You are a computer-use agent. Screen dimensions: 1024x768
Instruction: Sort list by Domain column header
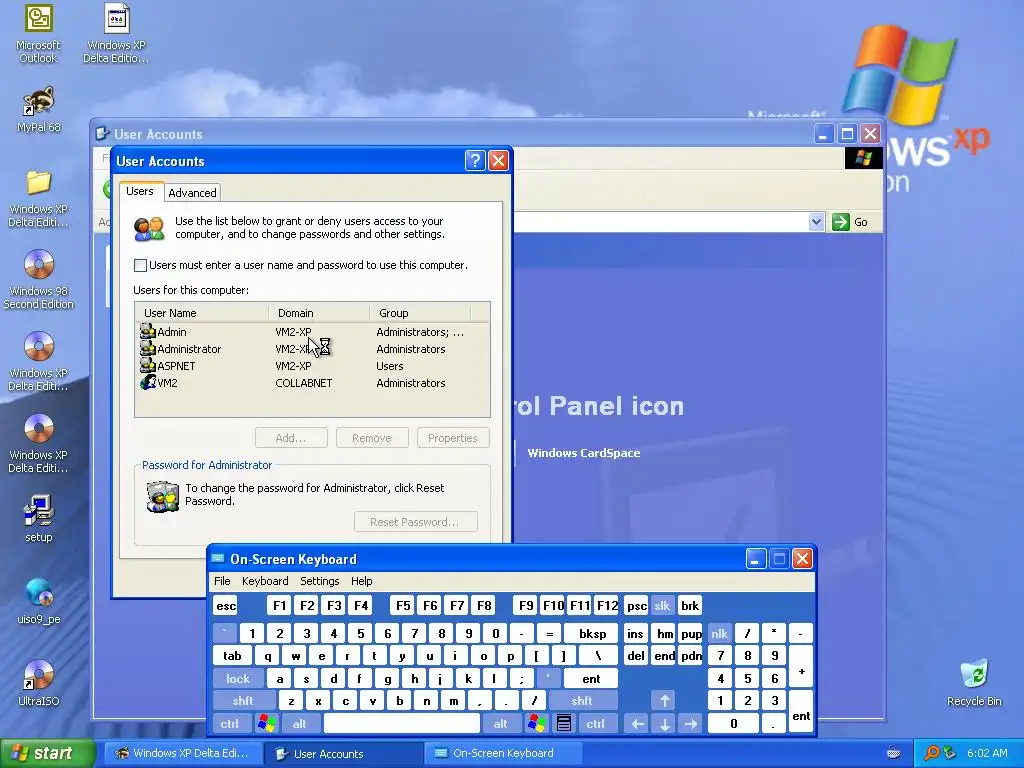(319, 313)
